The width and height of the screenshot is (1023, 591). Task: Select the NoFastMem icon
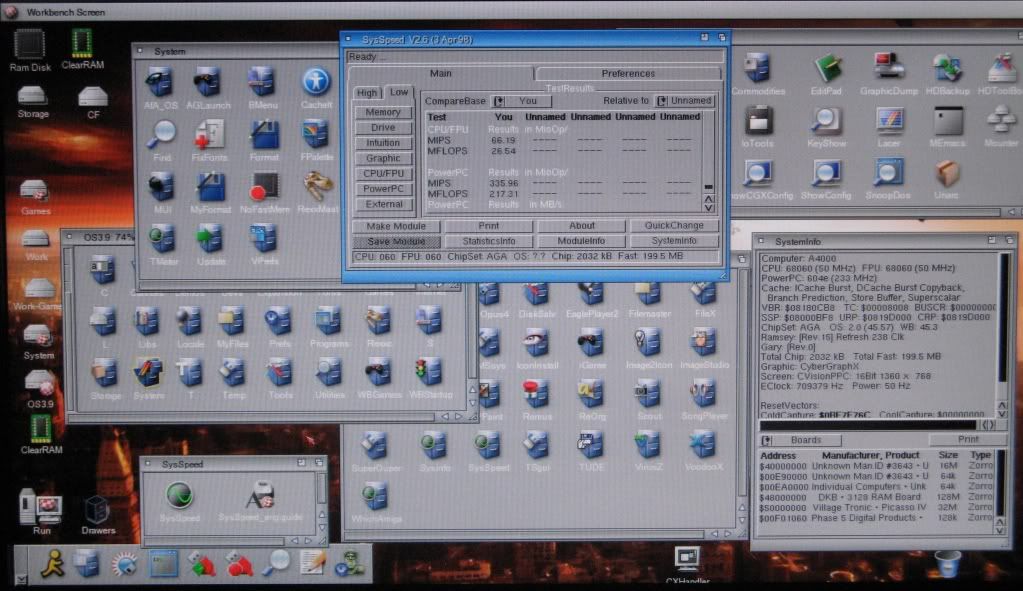tap(264, 187)
